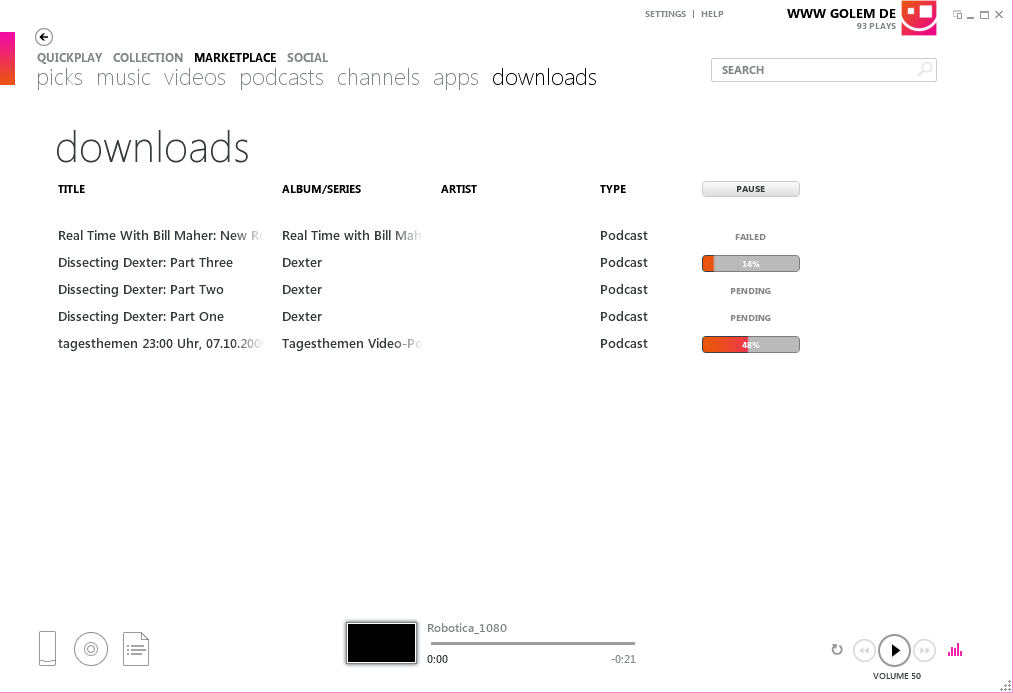Viewport: 1013px width, 693px height.
Task: Click the search input field
Action: point(810,70)
